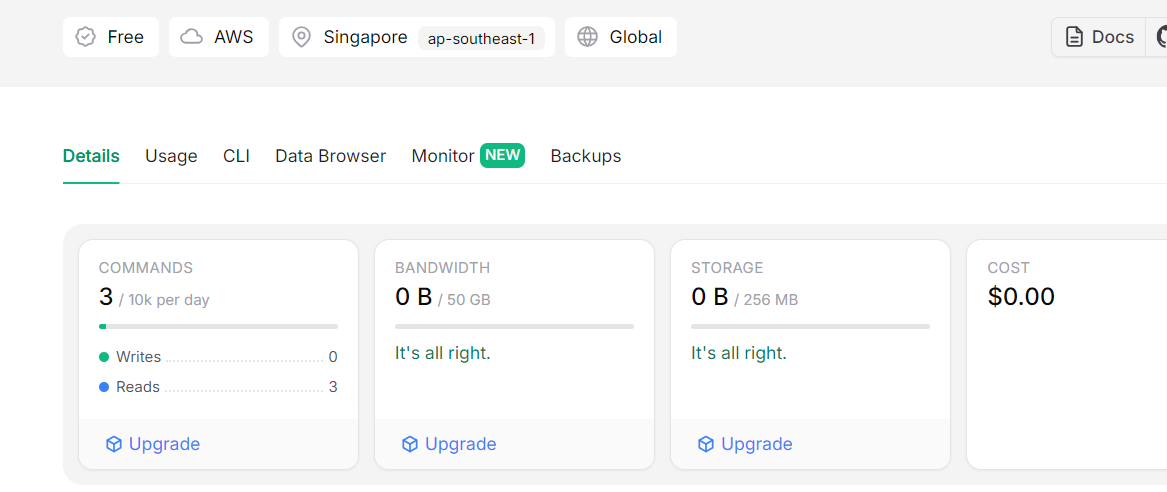
Task: Open the Monitor tab marked NEW
Action: 468,156
